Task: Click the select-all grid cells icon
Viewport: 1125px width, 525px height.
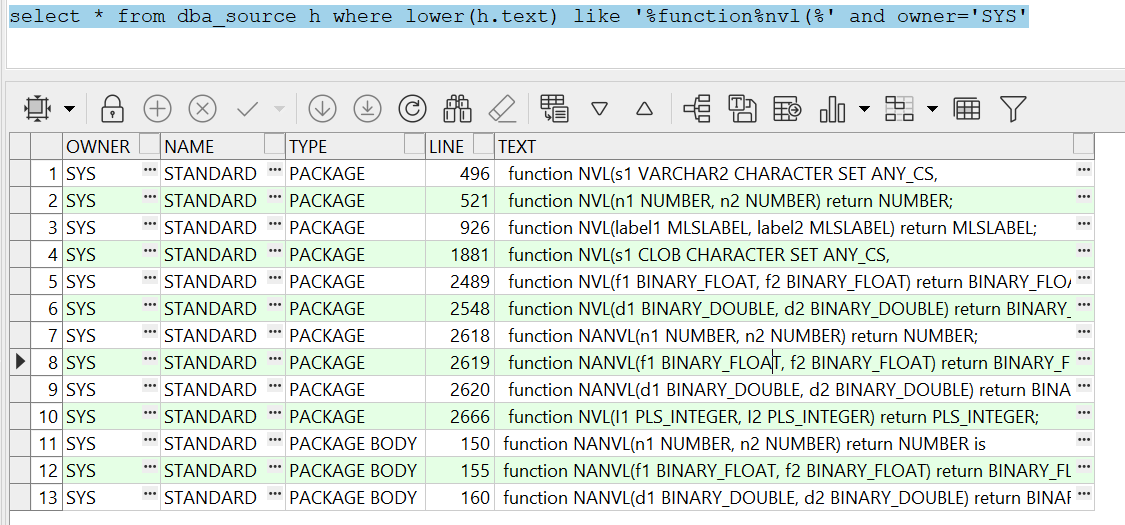Action: [37, 109]
